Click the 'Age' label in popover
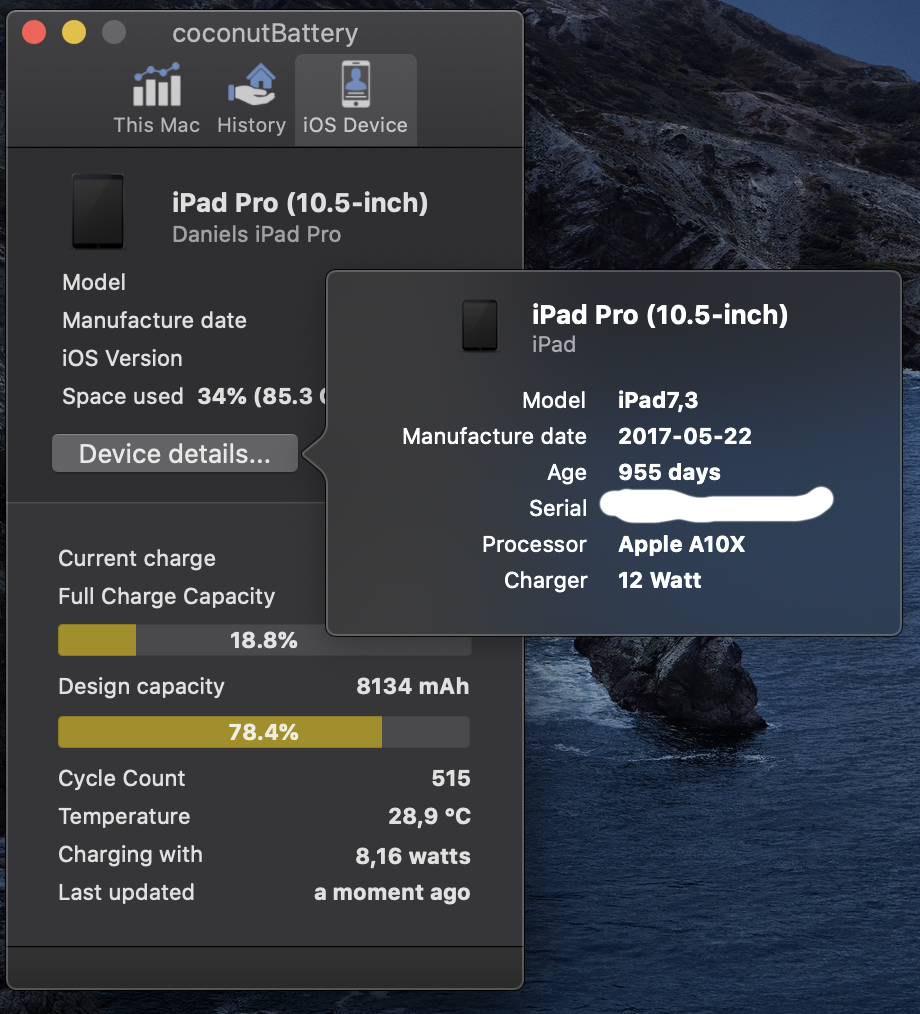Screen dimensions: 920x1014 point(567,473)
